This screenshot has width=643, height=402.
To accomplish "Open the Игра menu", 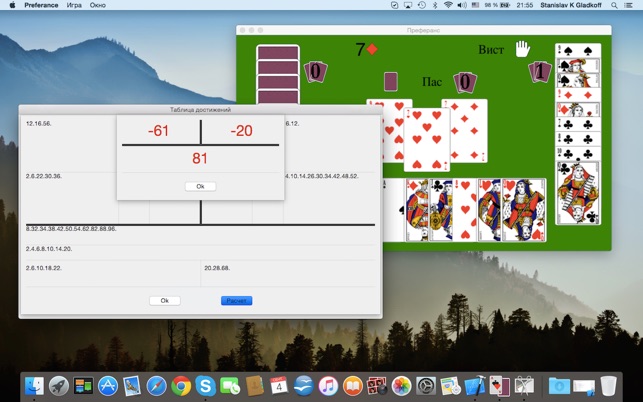I will pyautogui.click(x=74, y=5).
